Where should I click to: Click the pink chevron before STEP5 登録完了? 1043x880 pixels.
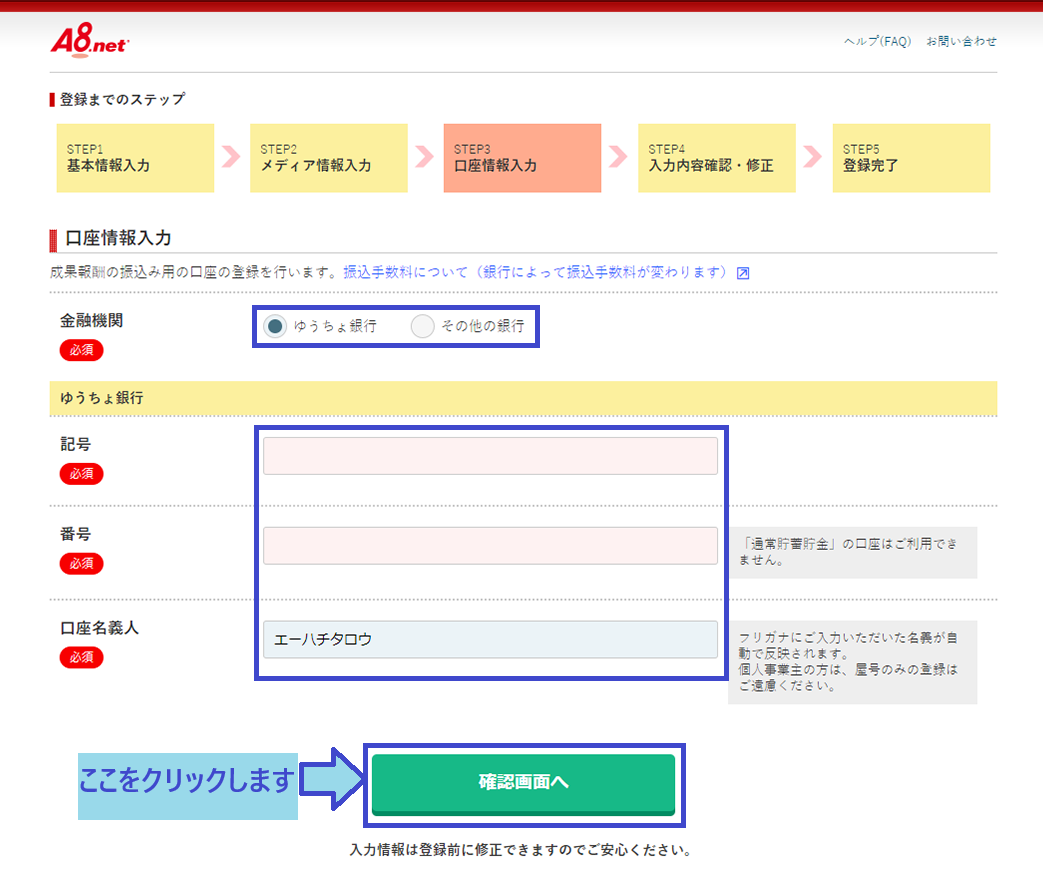click(x=812, y=157)
